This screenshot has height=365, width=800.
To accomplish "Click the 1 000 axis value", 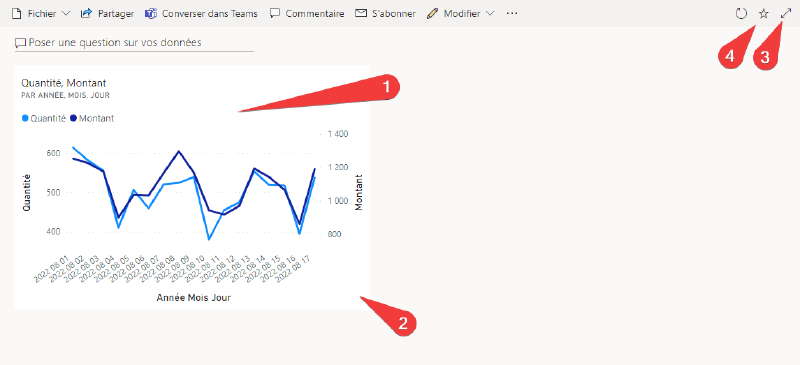I will coord(338,201).
